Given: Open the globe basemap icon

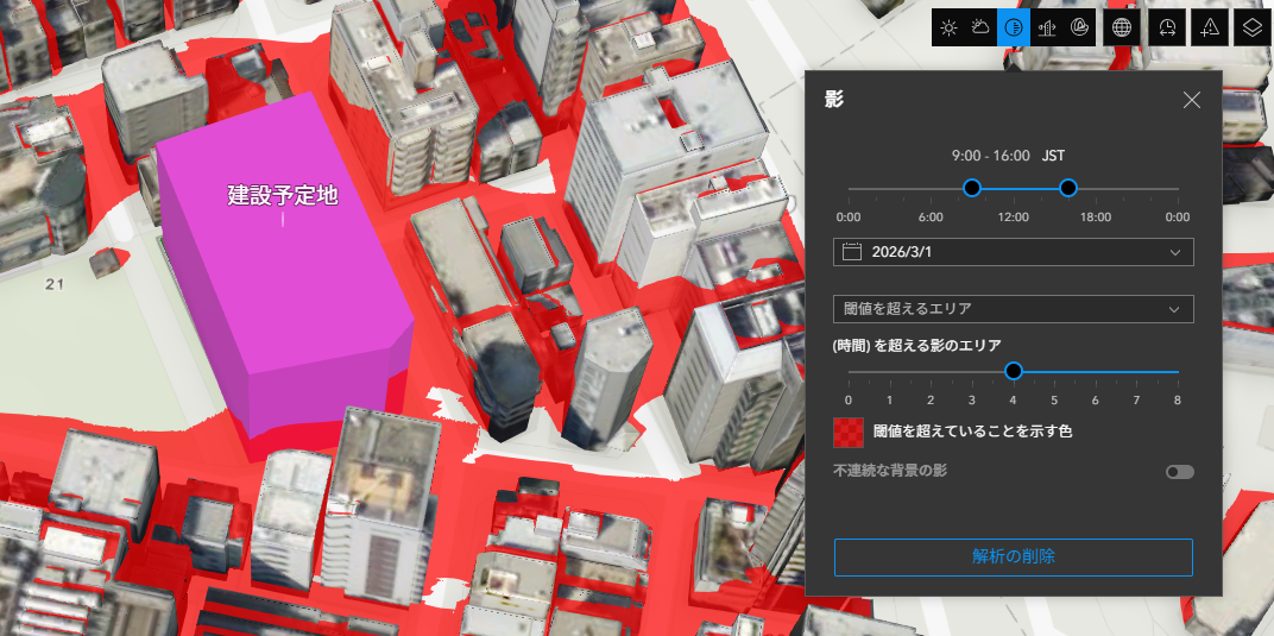Looking at the screenshot, I should click(1122, 28).
